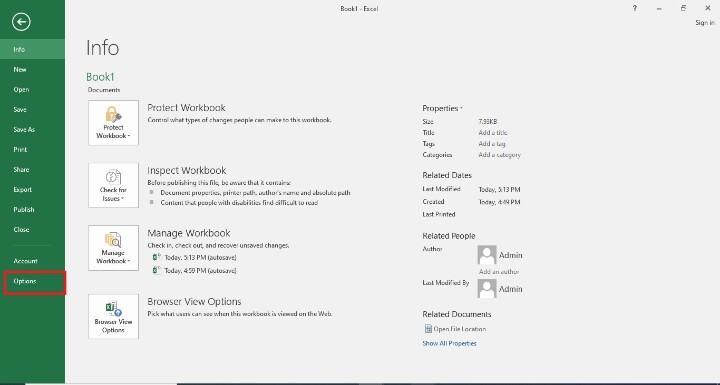Go to the Open tab

point(32,90)
